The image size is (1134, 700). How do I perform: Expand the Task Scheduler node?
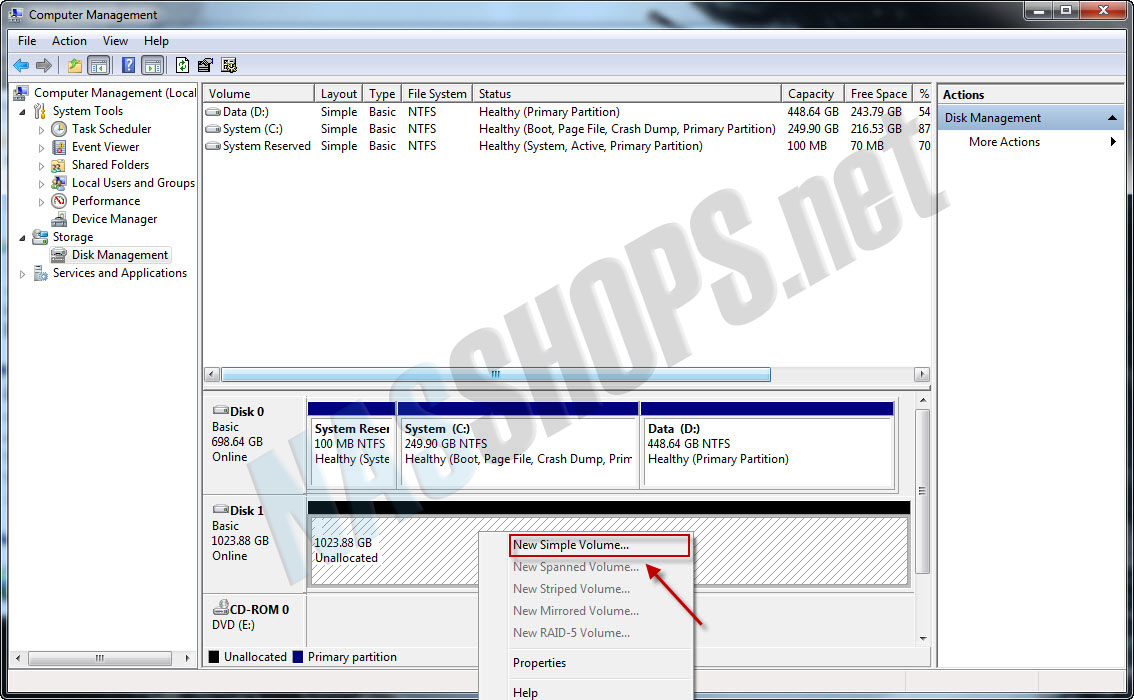point(41,130)
